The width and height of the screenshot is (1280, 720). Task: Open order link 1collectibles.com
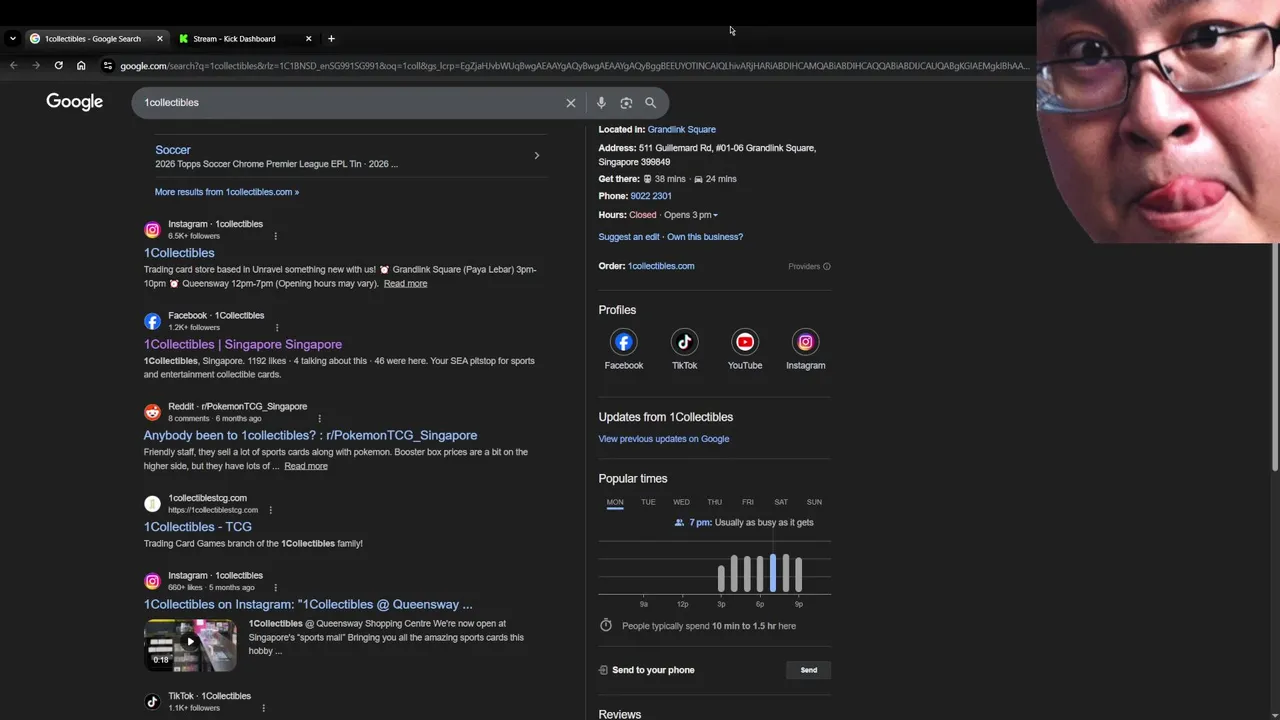pyautogui.click(x=661, y=266)
